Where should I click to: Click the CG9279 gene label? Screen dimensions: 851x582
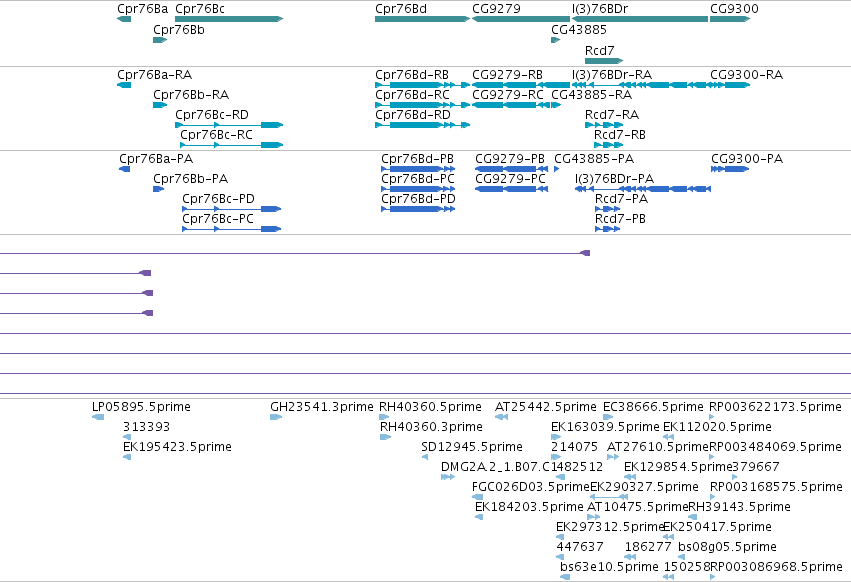[496, 9]
